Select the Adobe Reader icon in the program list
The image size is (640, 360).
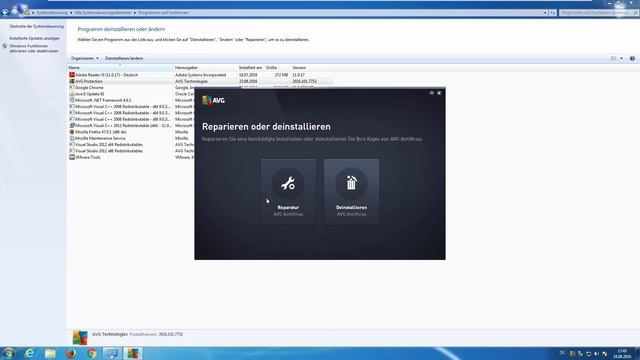72,75
